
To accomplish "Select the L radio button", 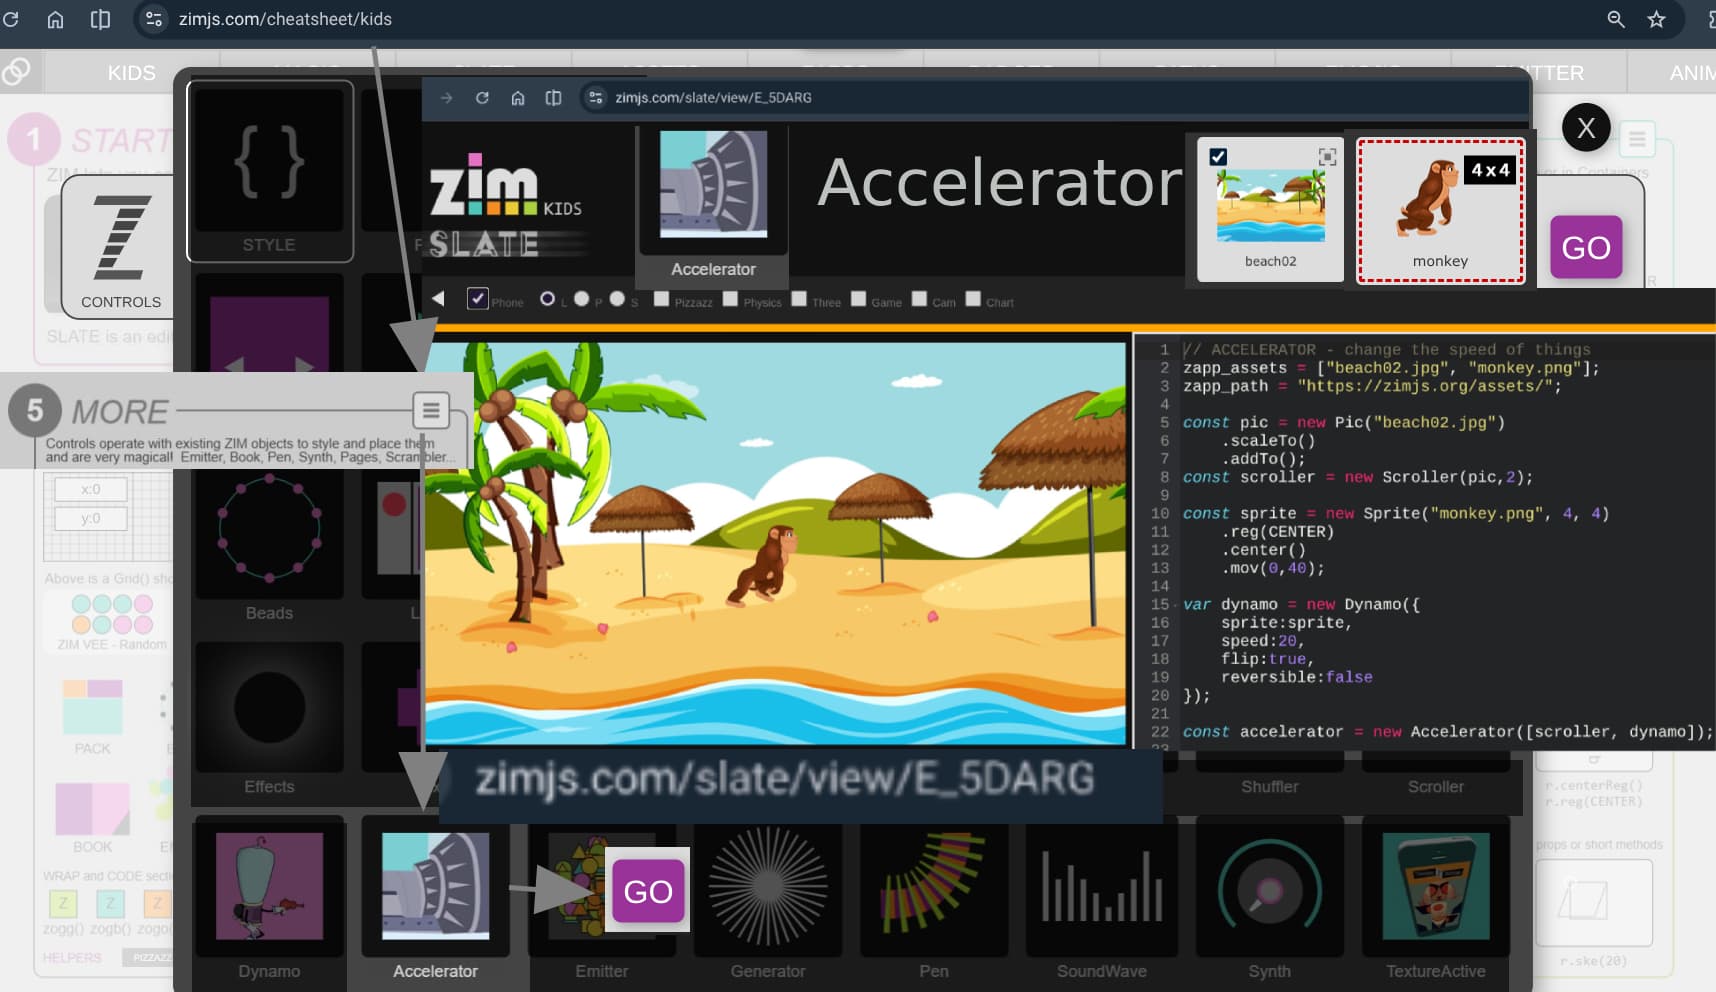I will pos(547,299).
